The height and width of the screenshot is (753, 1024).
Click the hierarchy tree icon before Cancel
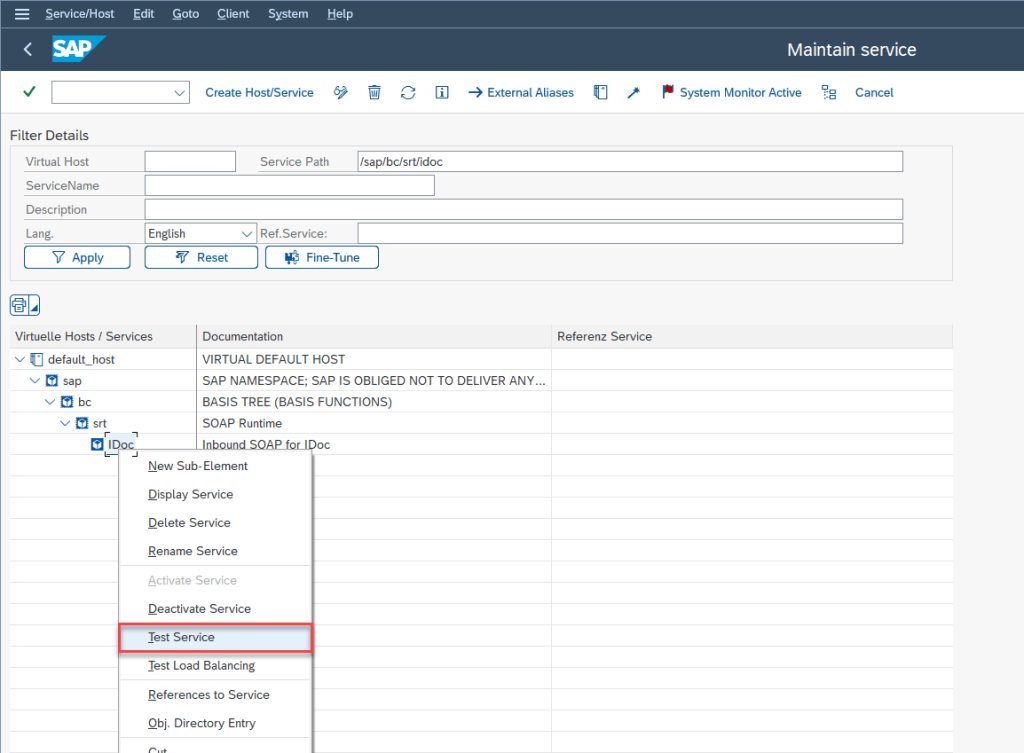click(x=828, y=92)
